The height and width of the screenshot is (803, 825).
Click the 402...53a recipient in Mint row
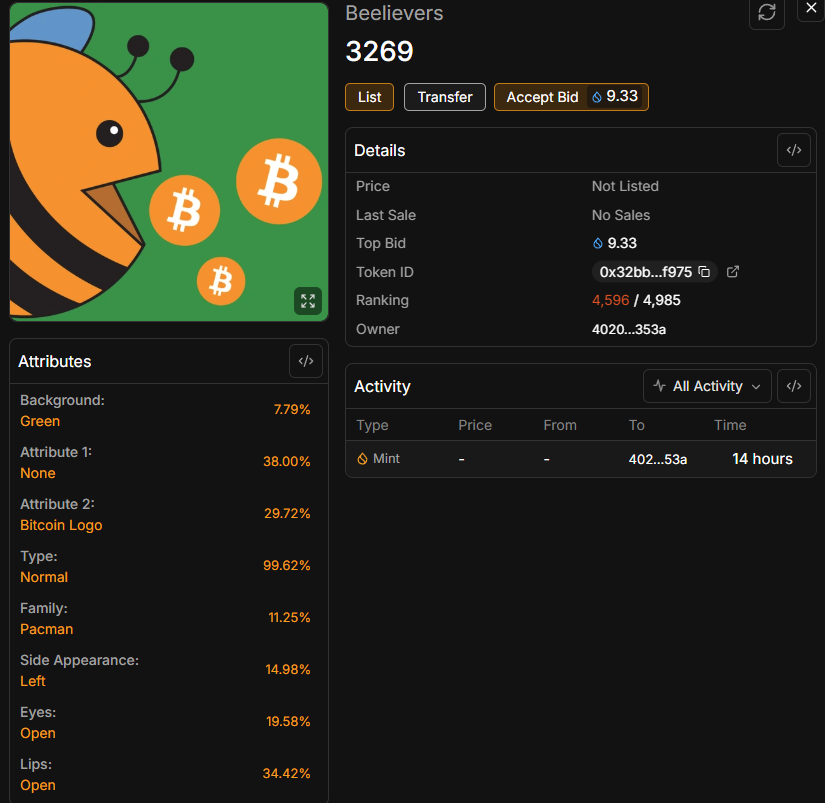[658, 459]
